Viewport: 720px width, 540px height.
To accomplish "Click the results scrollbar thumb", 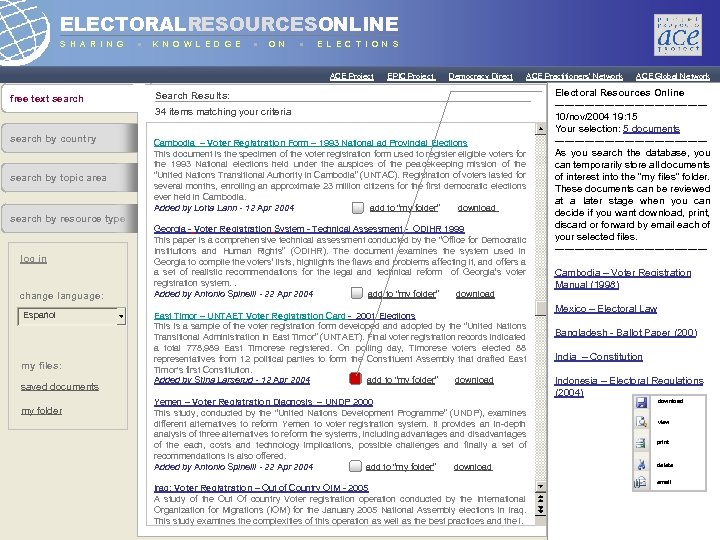I will 541,309.
